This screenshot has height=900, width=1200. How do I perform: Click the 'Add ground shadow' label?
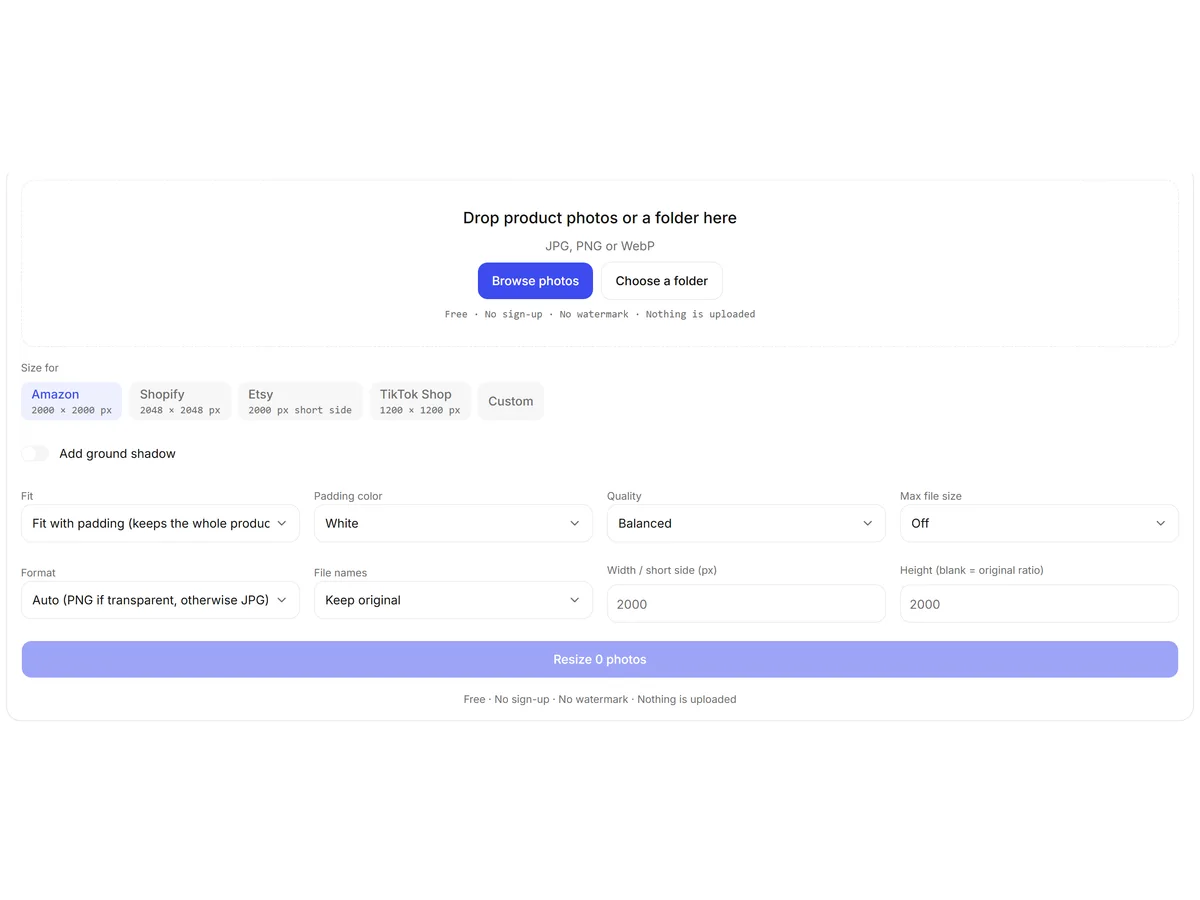[x=117, y=454]
